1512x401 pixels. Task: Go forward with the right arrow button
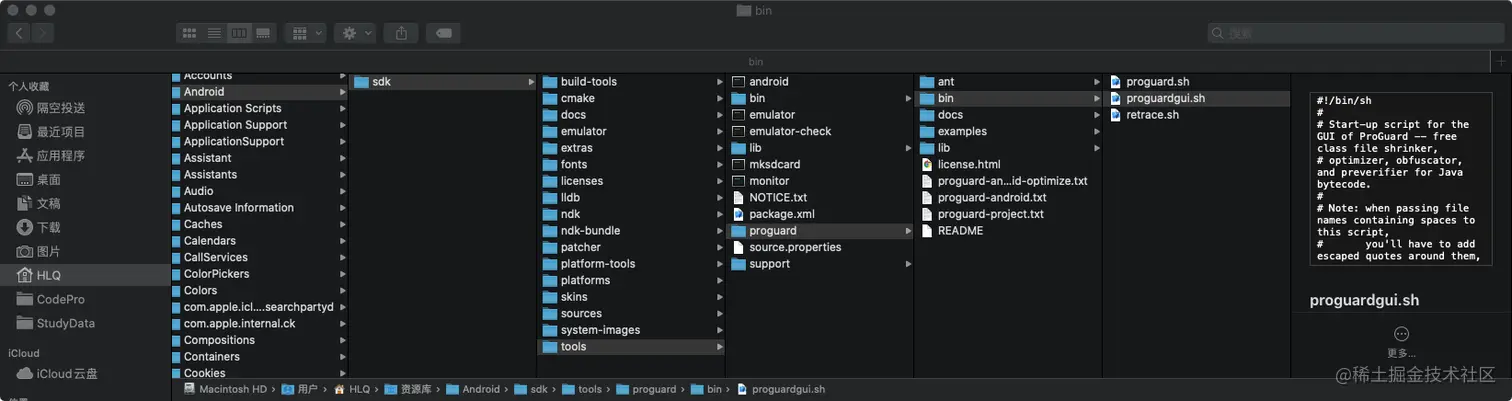click(x=43, y=33)
